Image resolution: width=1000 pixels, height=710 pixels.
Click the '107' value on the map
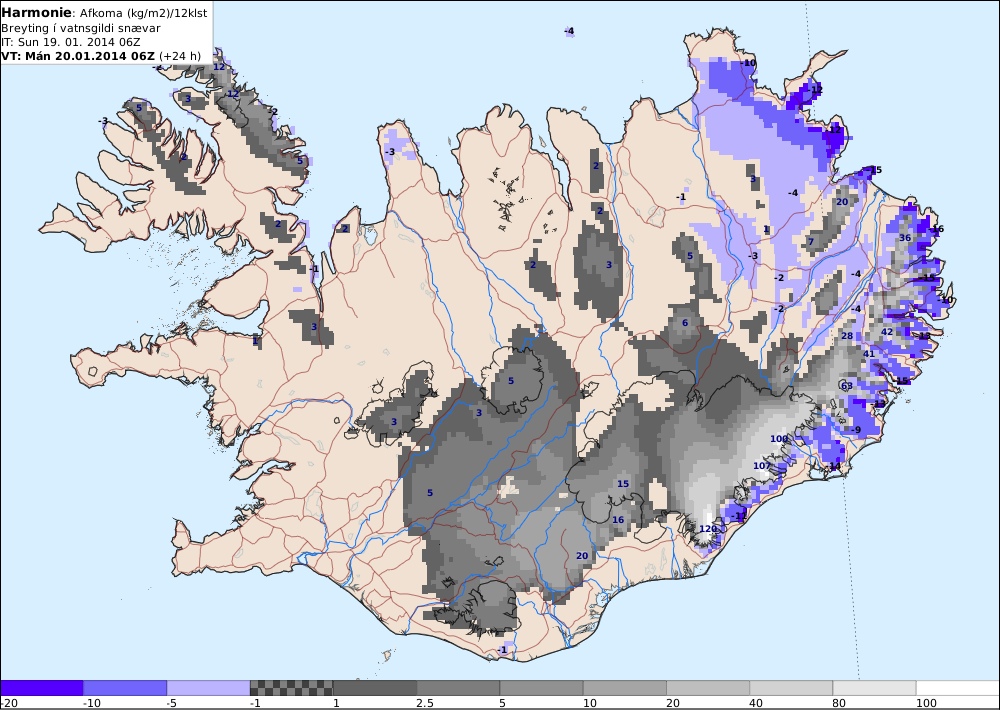(761, 466)
